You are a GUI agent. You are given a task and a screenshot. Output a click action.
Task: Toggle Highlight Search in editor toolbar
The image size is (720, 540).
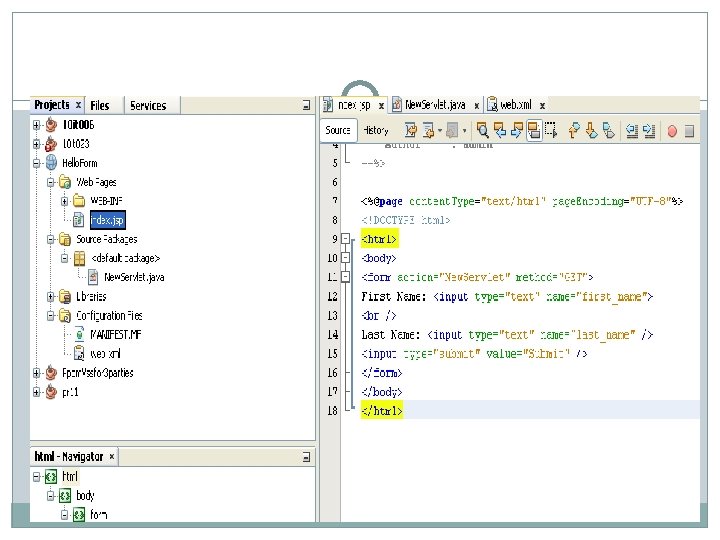click(534, 130)
